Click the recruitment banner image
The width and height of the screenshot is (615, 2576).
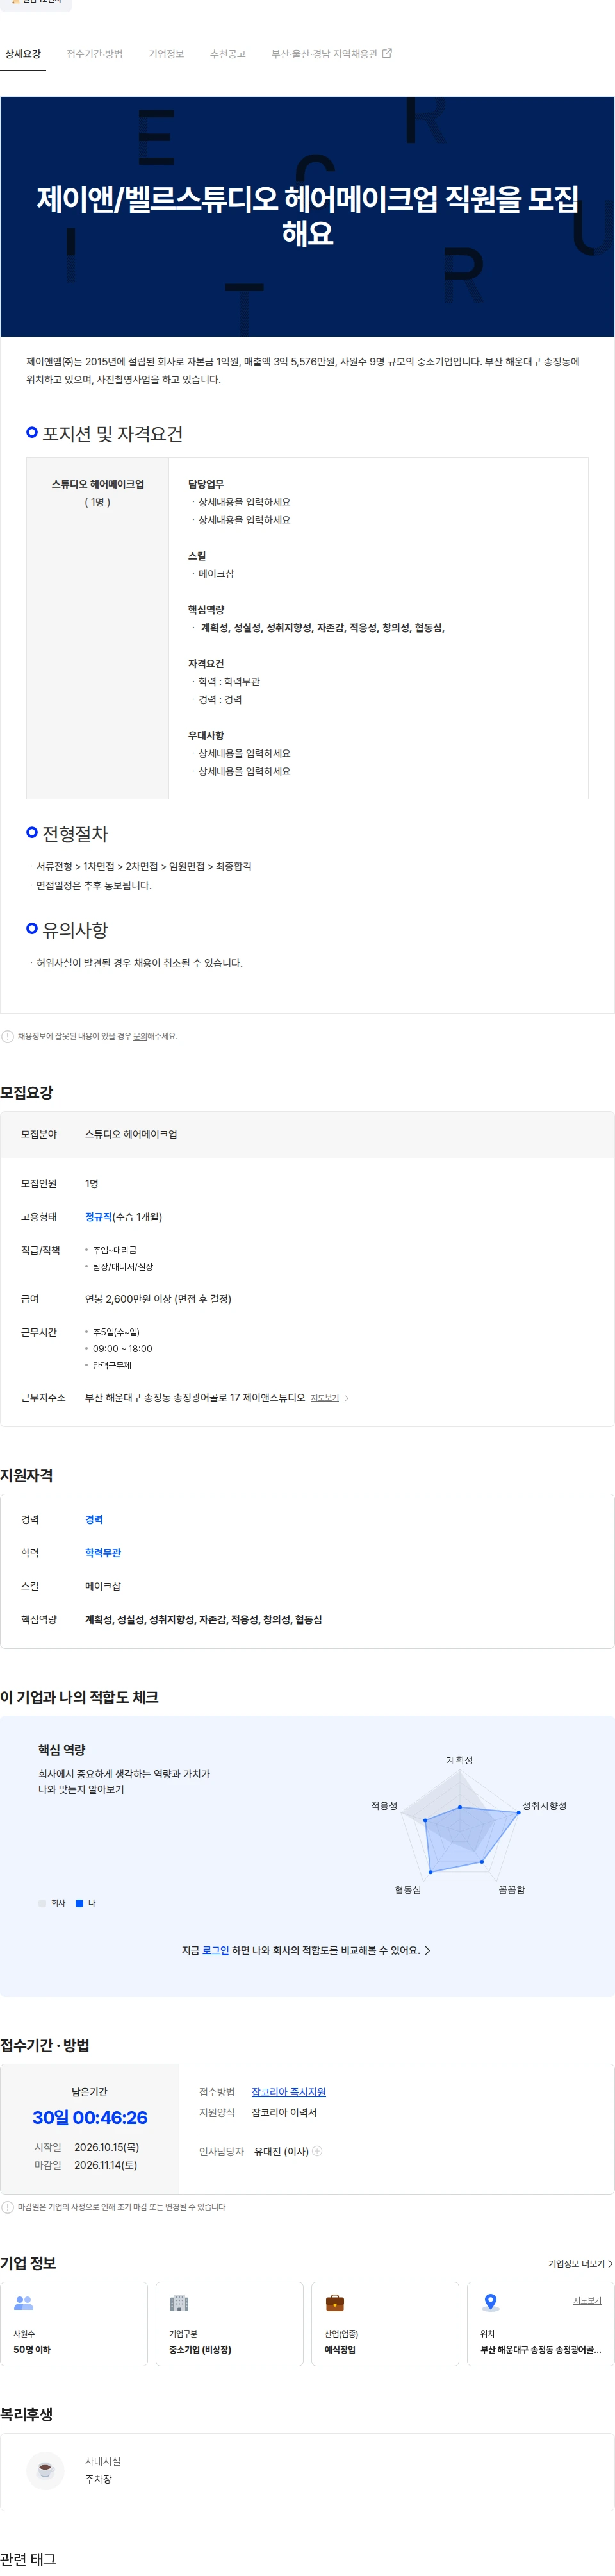click(x=307, y=216)
